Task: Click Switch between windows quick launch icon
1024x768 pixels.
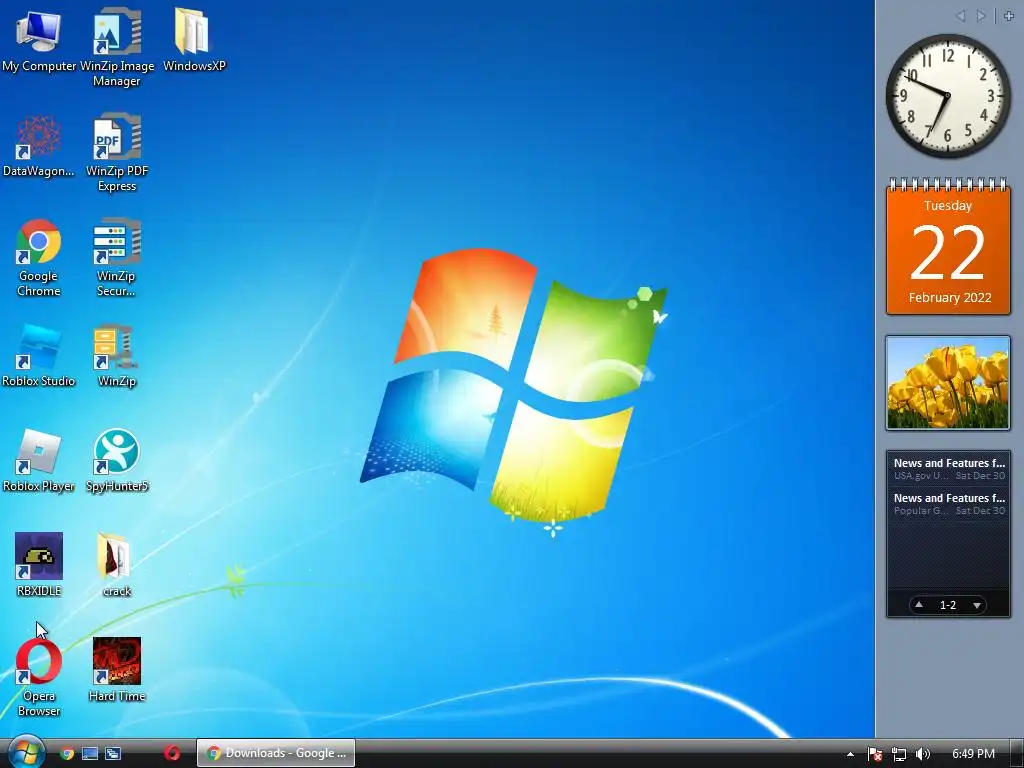Action: (113, 754)
